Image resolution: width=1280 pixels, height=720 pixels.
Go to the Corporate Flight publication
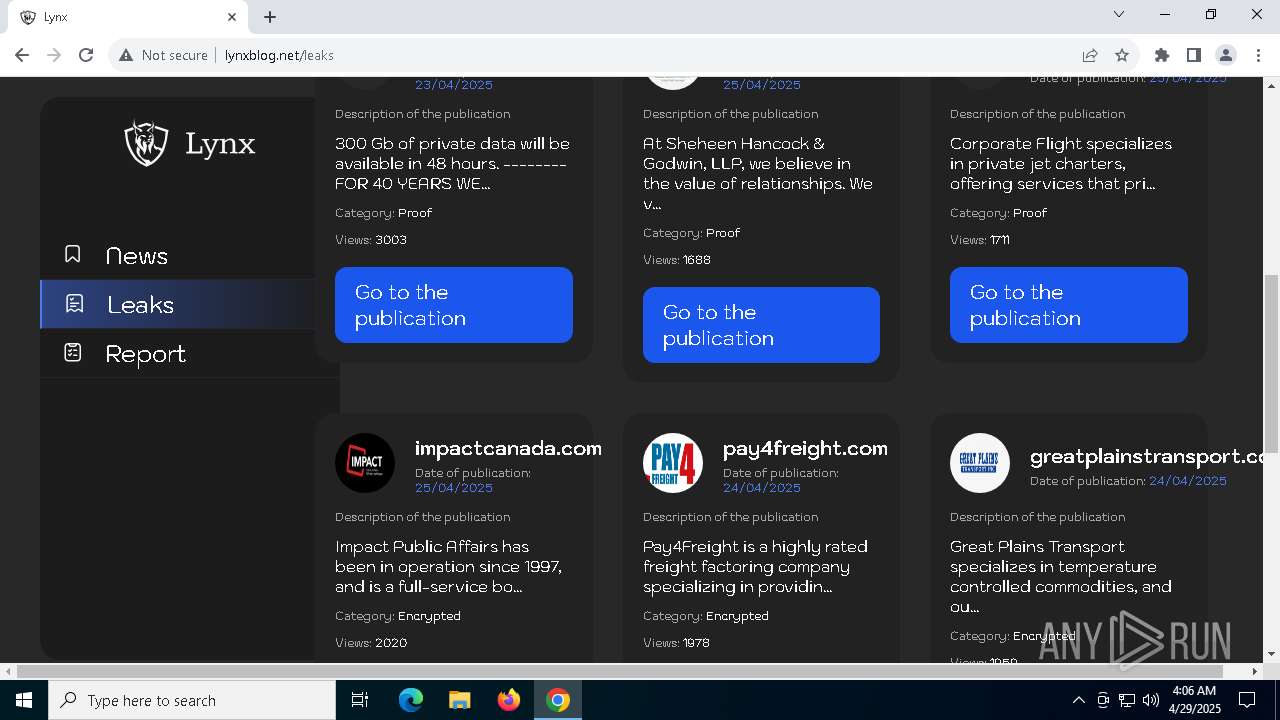(x=1068, y=305)
